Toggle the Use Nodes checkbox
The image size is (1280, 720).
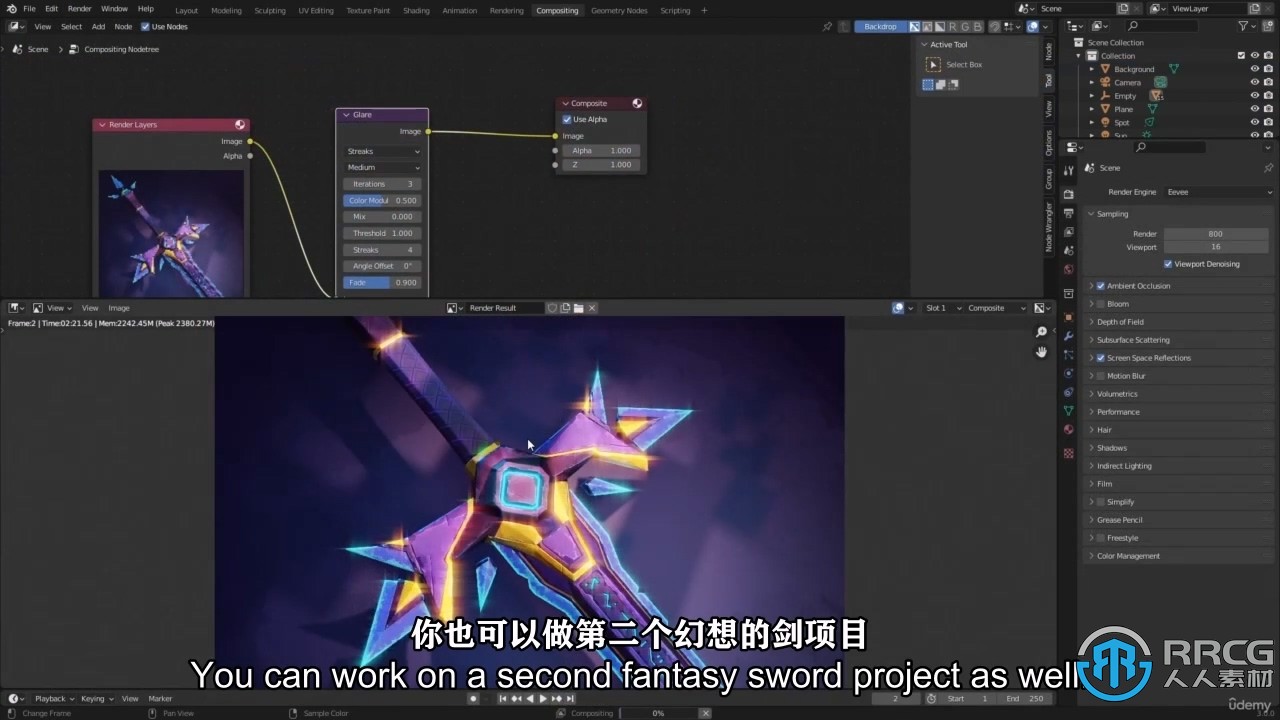(x=145, y=27)
